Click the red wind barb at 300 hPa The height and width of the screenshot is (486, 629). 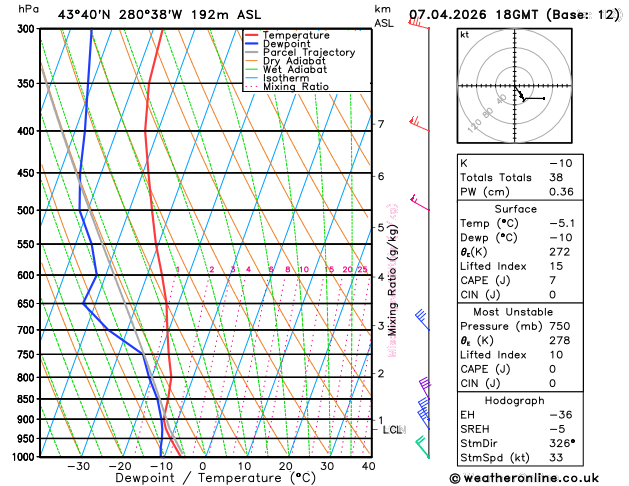pyautogui.click(x=419, y=23)
